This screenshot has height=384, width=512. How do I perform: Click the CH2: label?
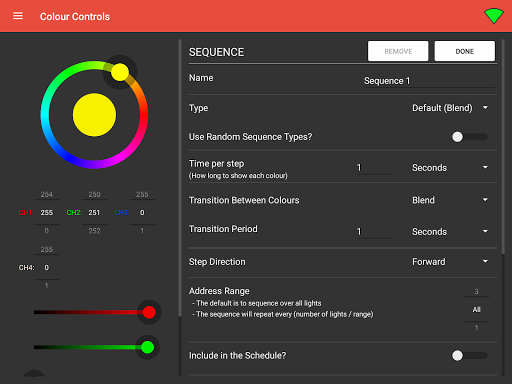click(74, 212)
